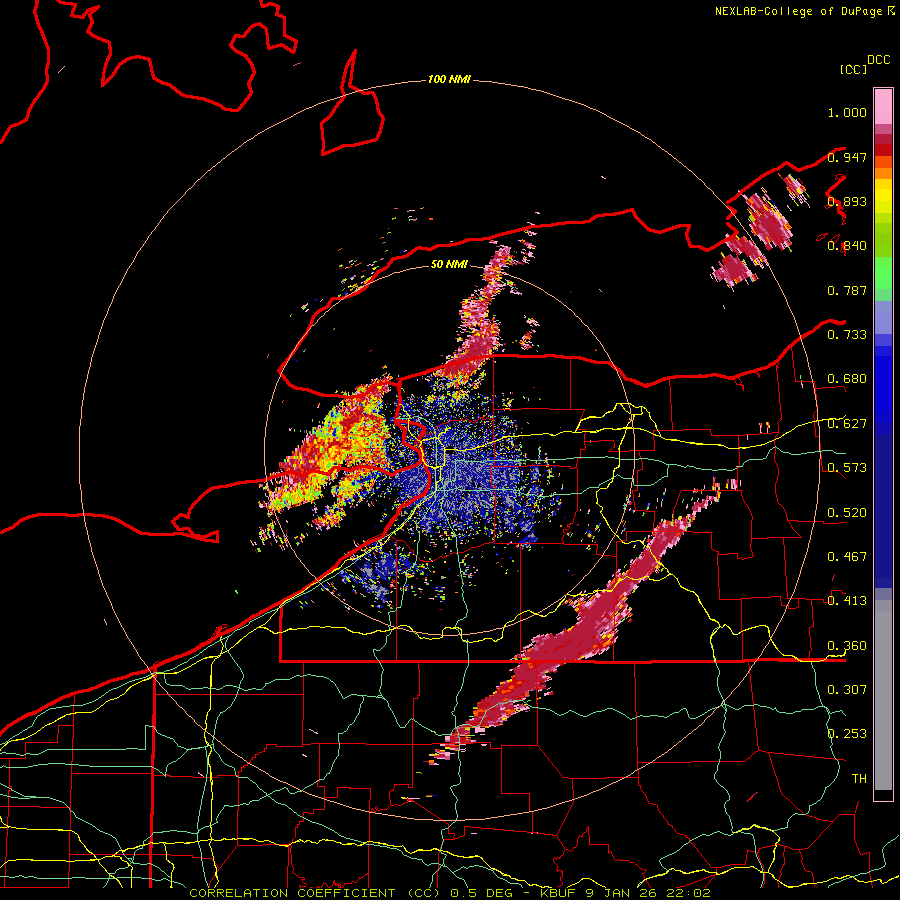This screenshot has height=900, width=900.
Task: Select the 0.573 scale value
Action: coord(847,468)
